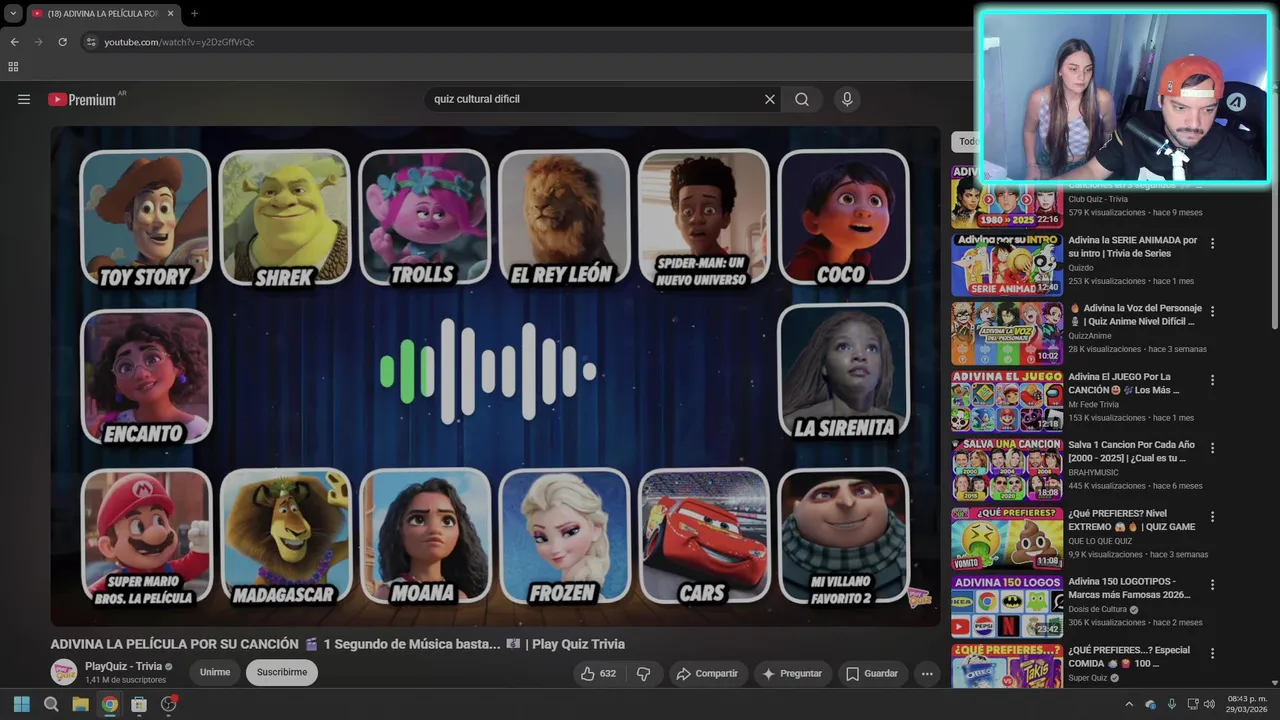
Task: Open options for Salva 1 Cancion video
Action: (1213, 448)
